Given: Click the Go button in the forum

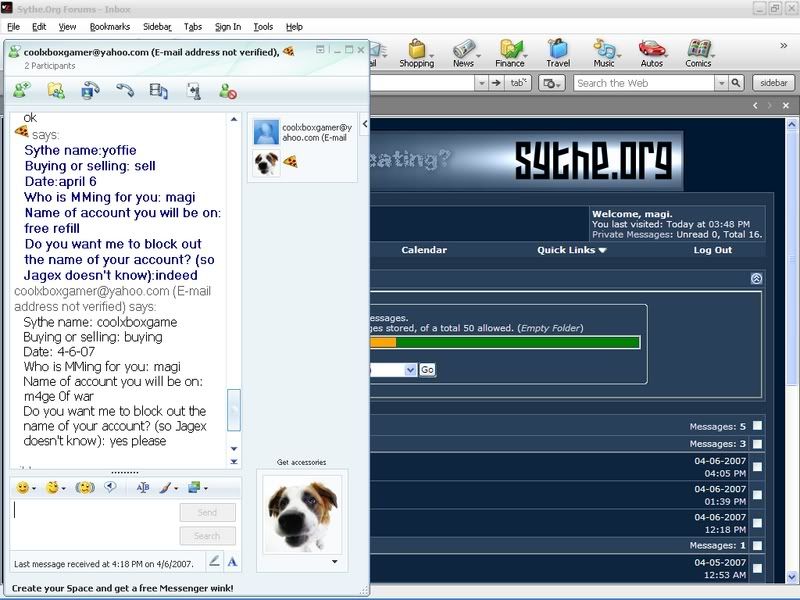Looking at the screenshot, I should coord(427,369).
